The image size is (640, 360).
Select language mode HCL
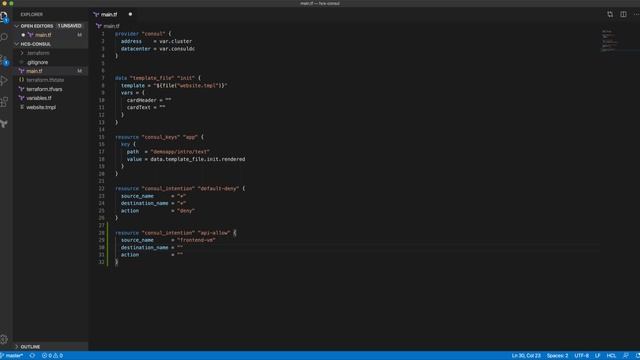tap(611, 356)
